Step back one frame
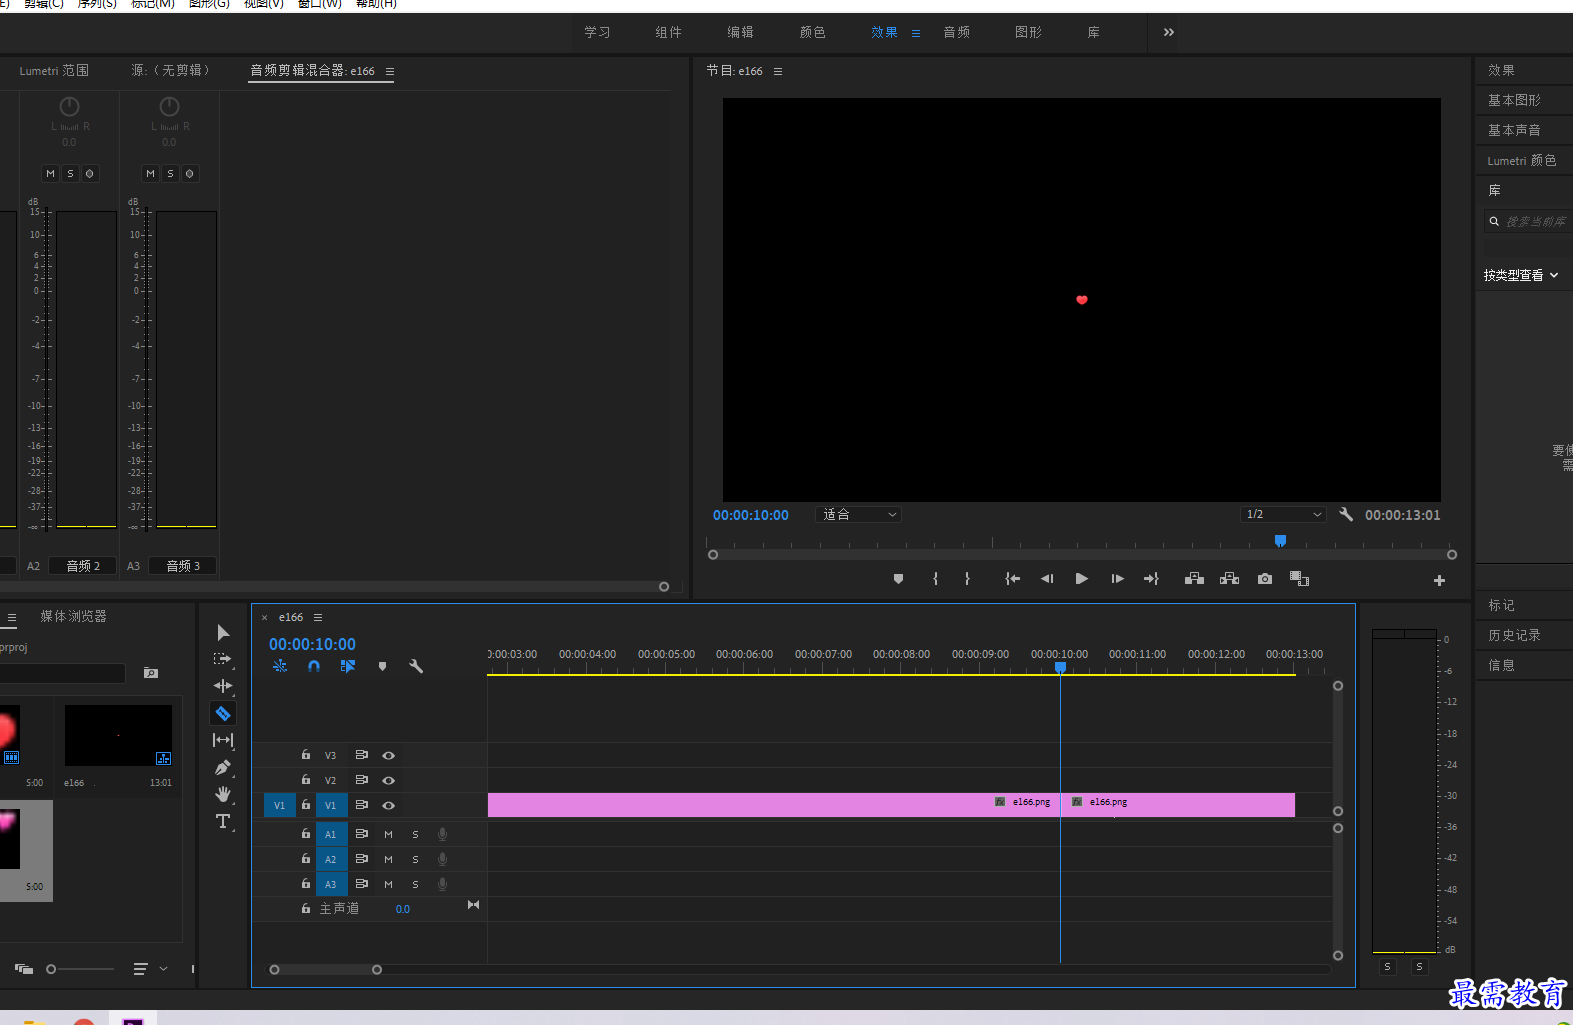 click(x=1047, y=579)
